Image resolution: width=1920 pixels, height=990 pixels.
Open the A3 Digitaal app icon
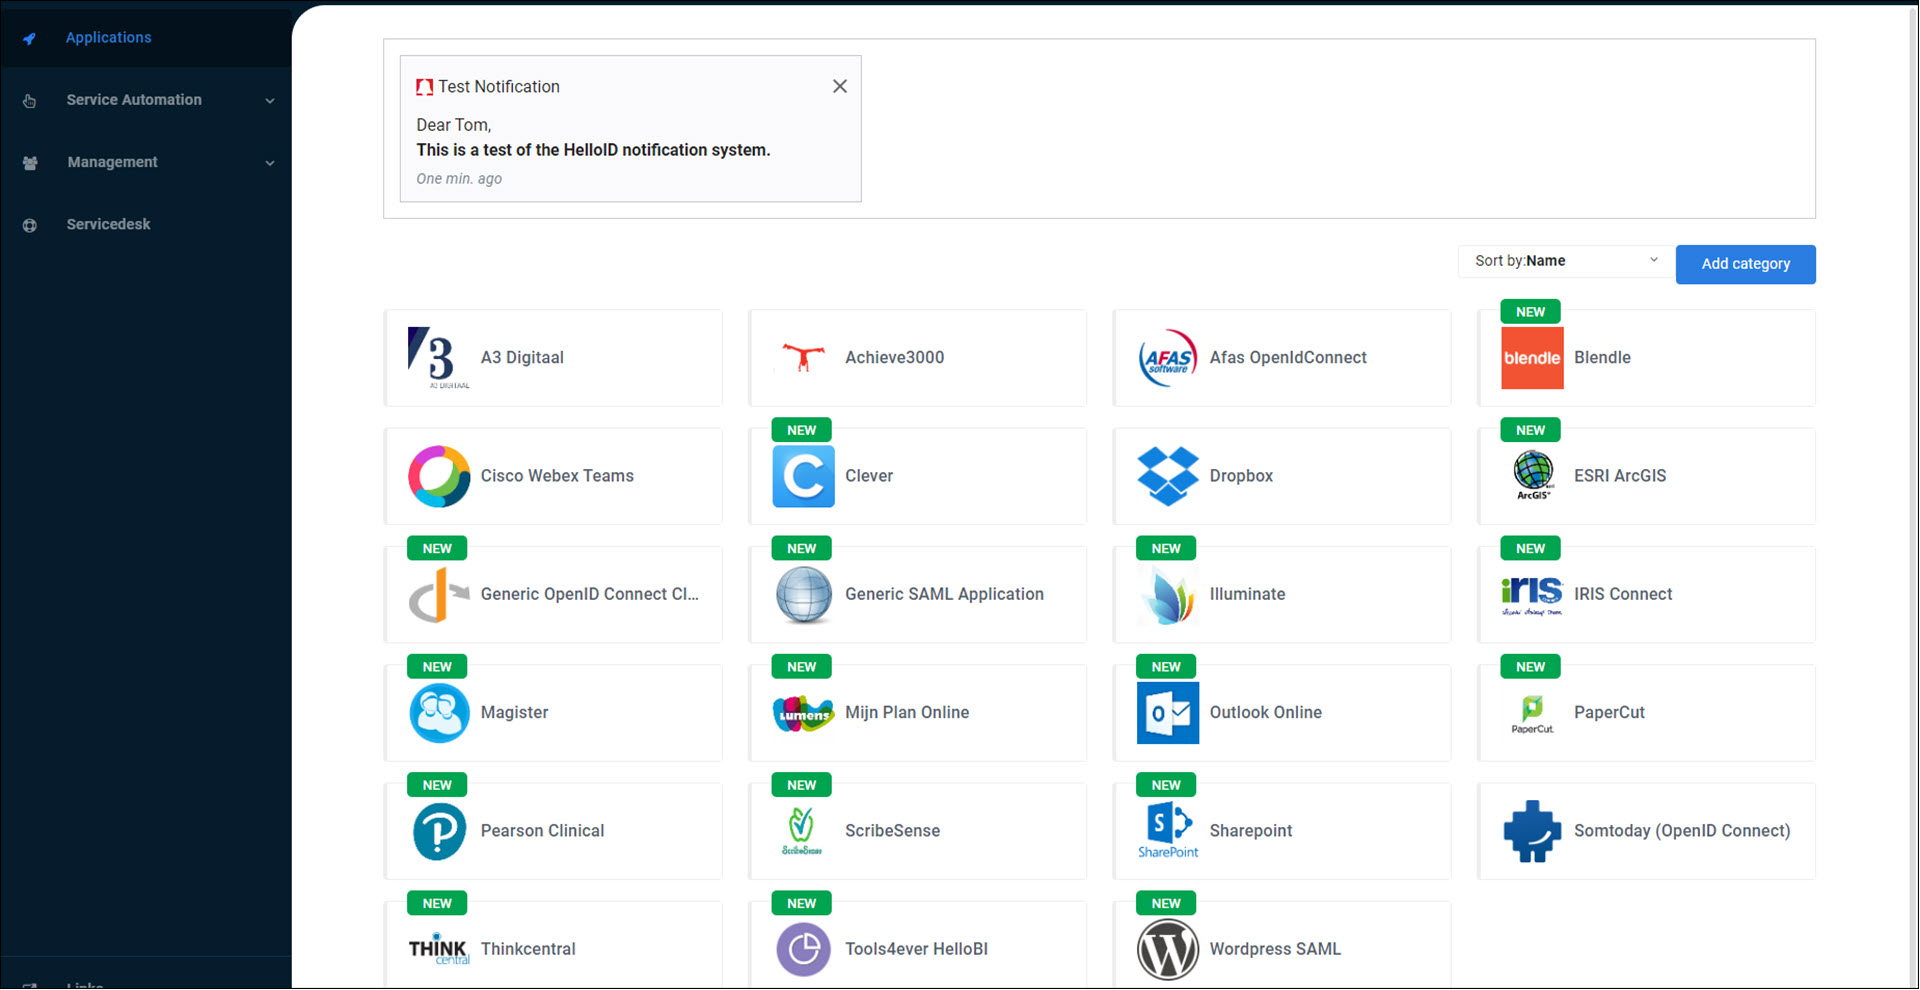pyautogui.click(x=439, y=358)
